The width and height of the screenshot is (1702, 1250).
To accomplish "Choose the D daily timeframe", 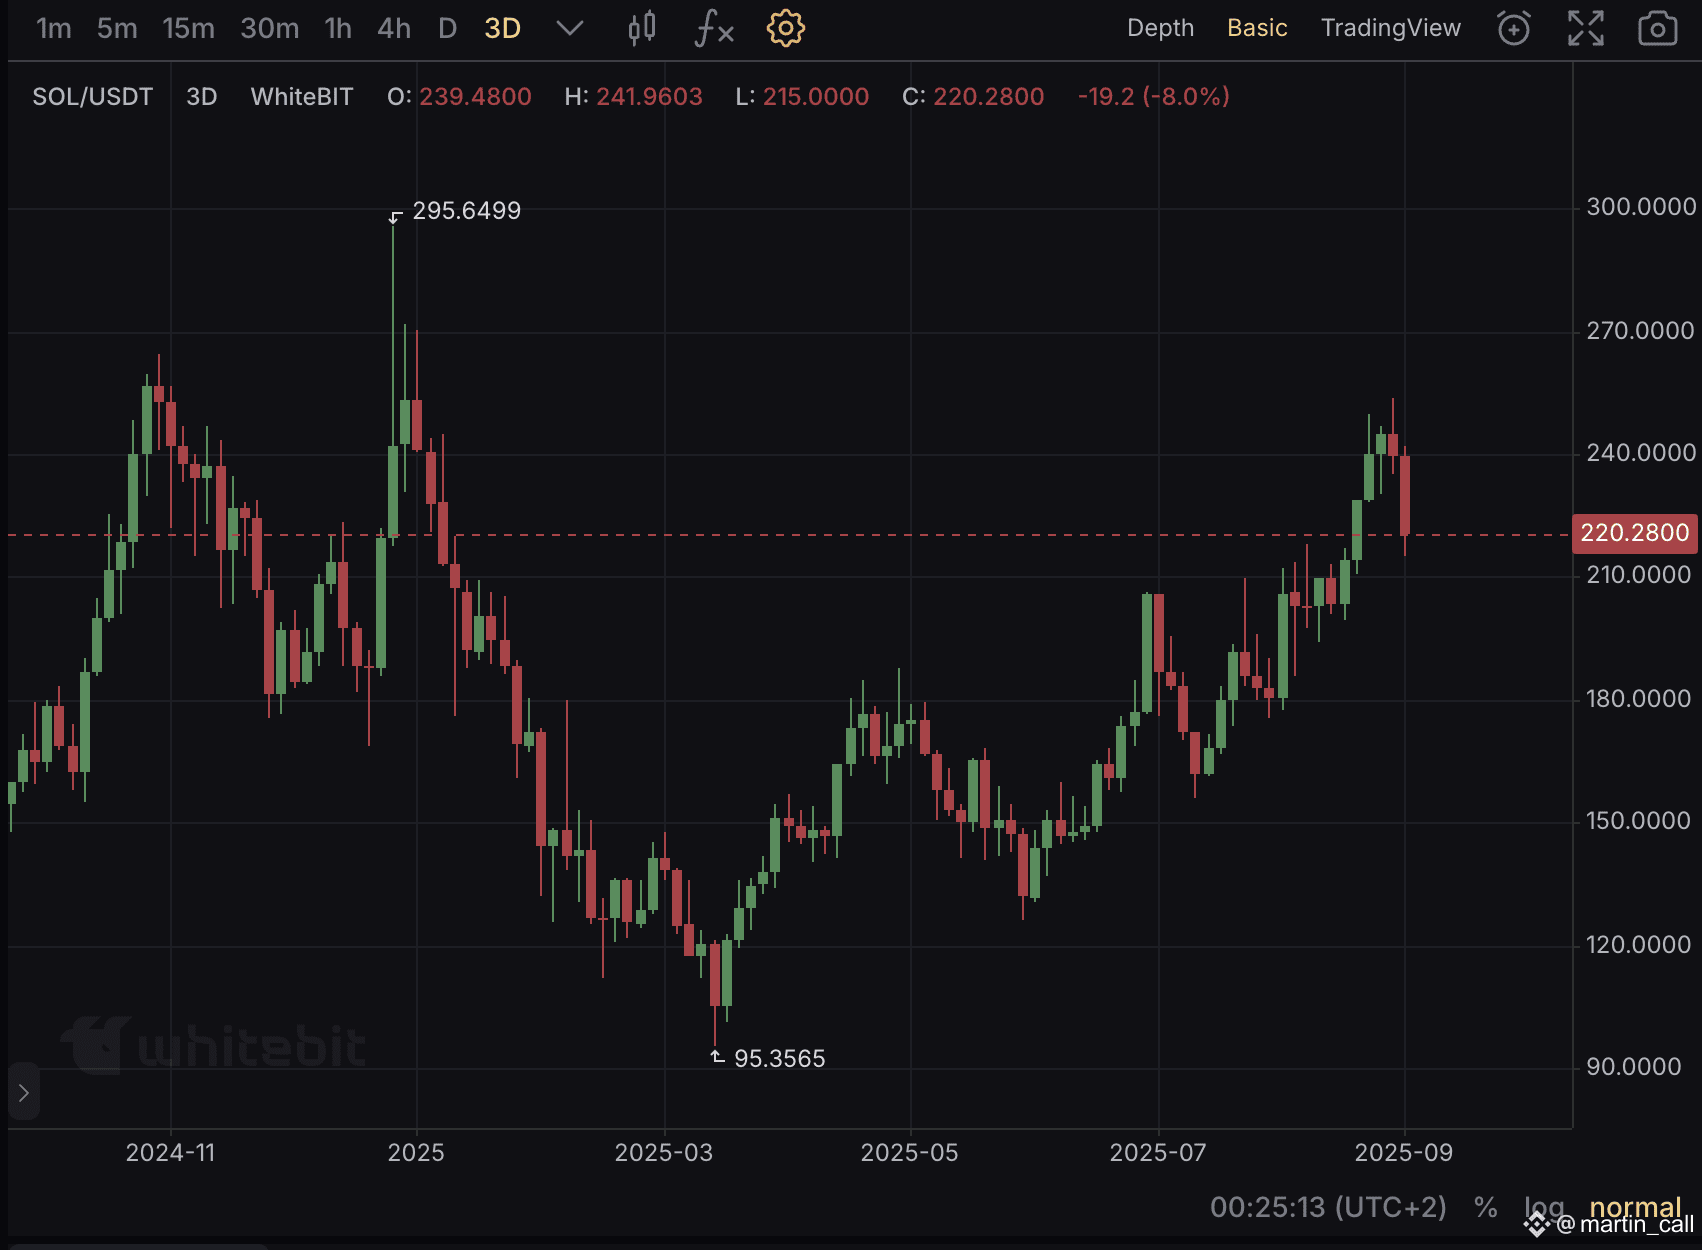I will pos(447,28).
